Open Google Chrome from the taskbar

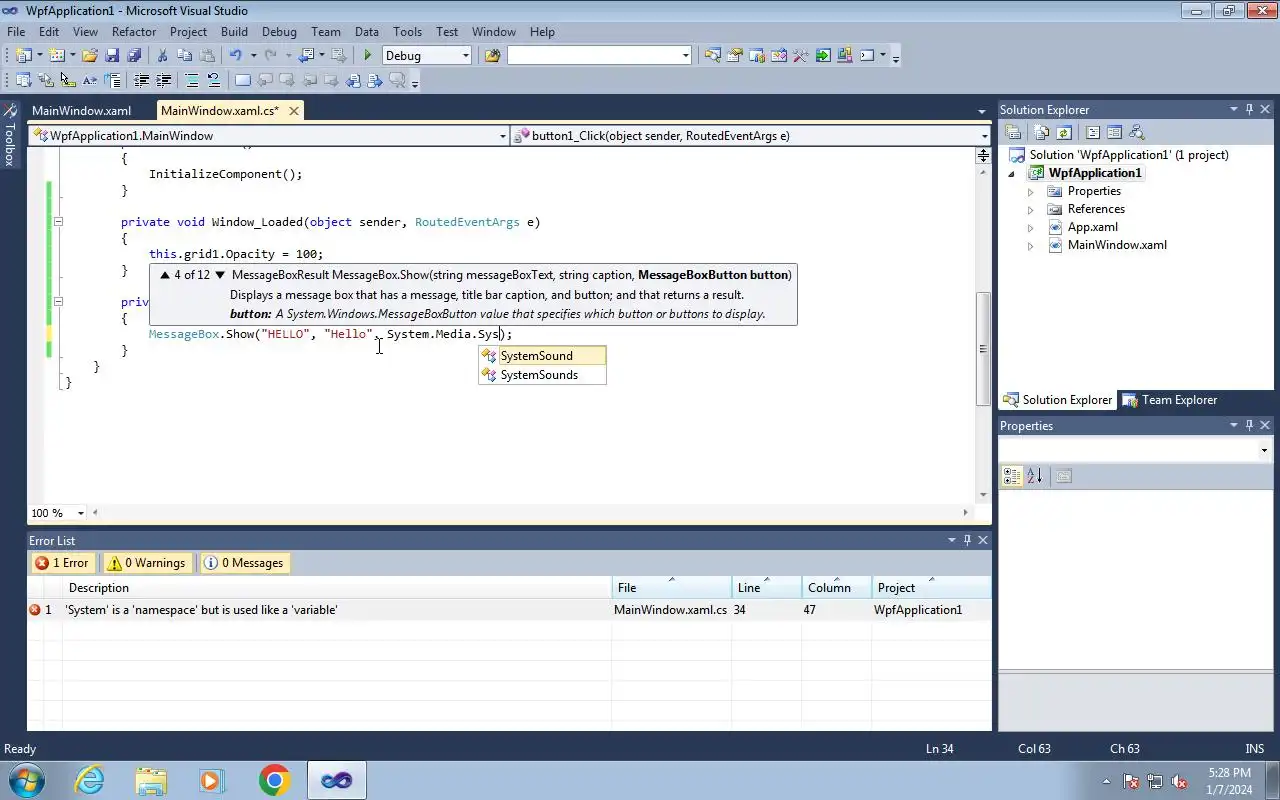point(274,780)
